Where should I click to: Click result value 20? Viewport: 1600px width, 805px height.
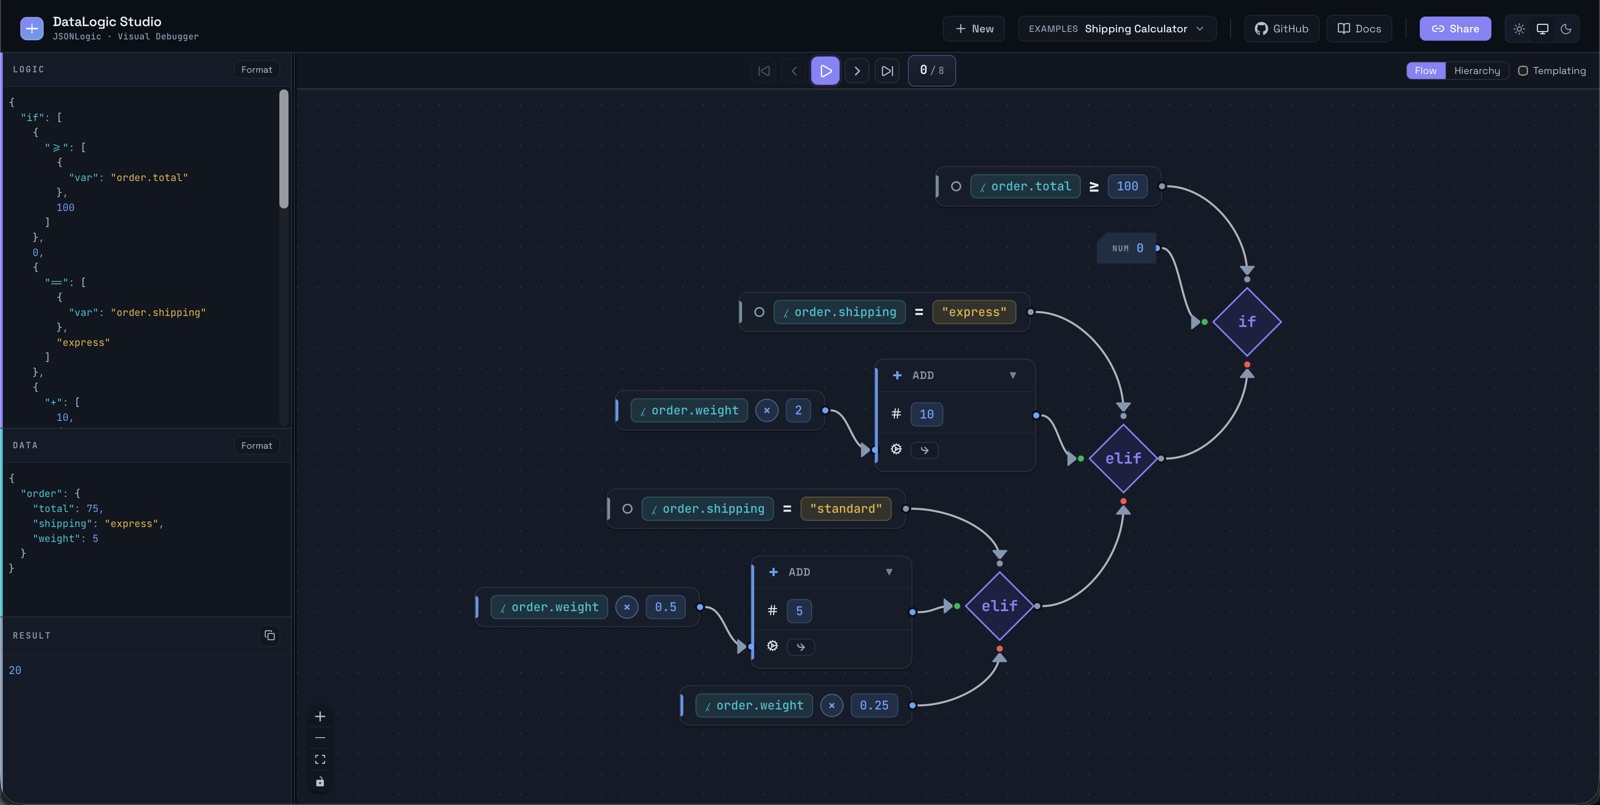pos(15,671)
